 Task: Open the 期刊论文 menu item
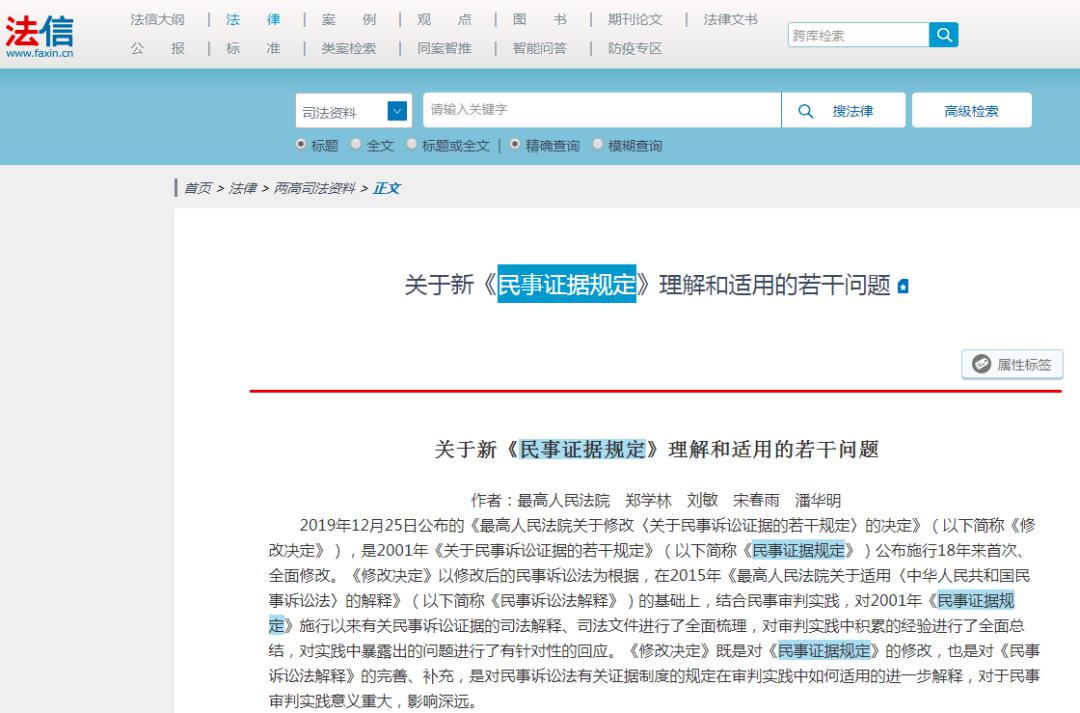click(635, 19)
